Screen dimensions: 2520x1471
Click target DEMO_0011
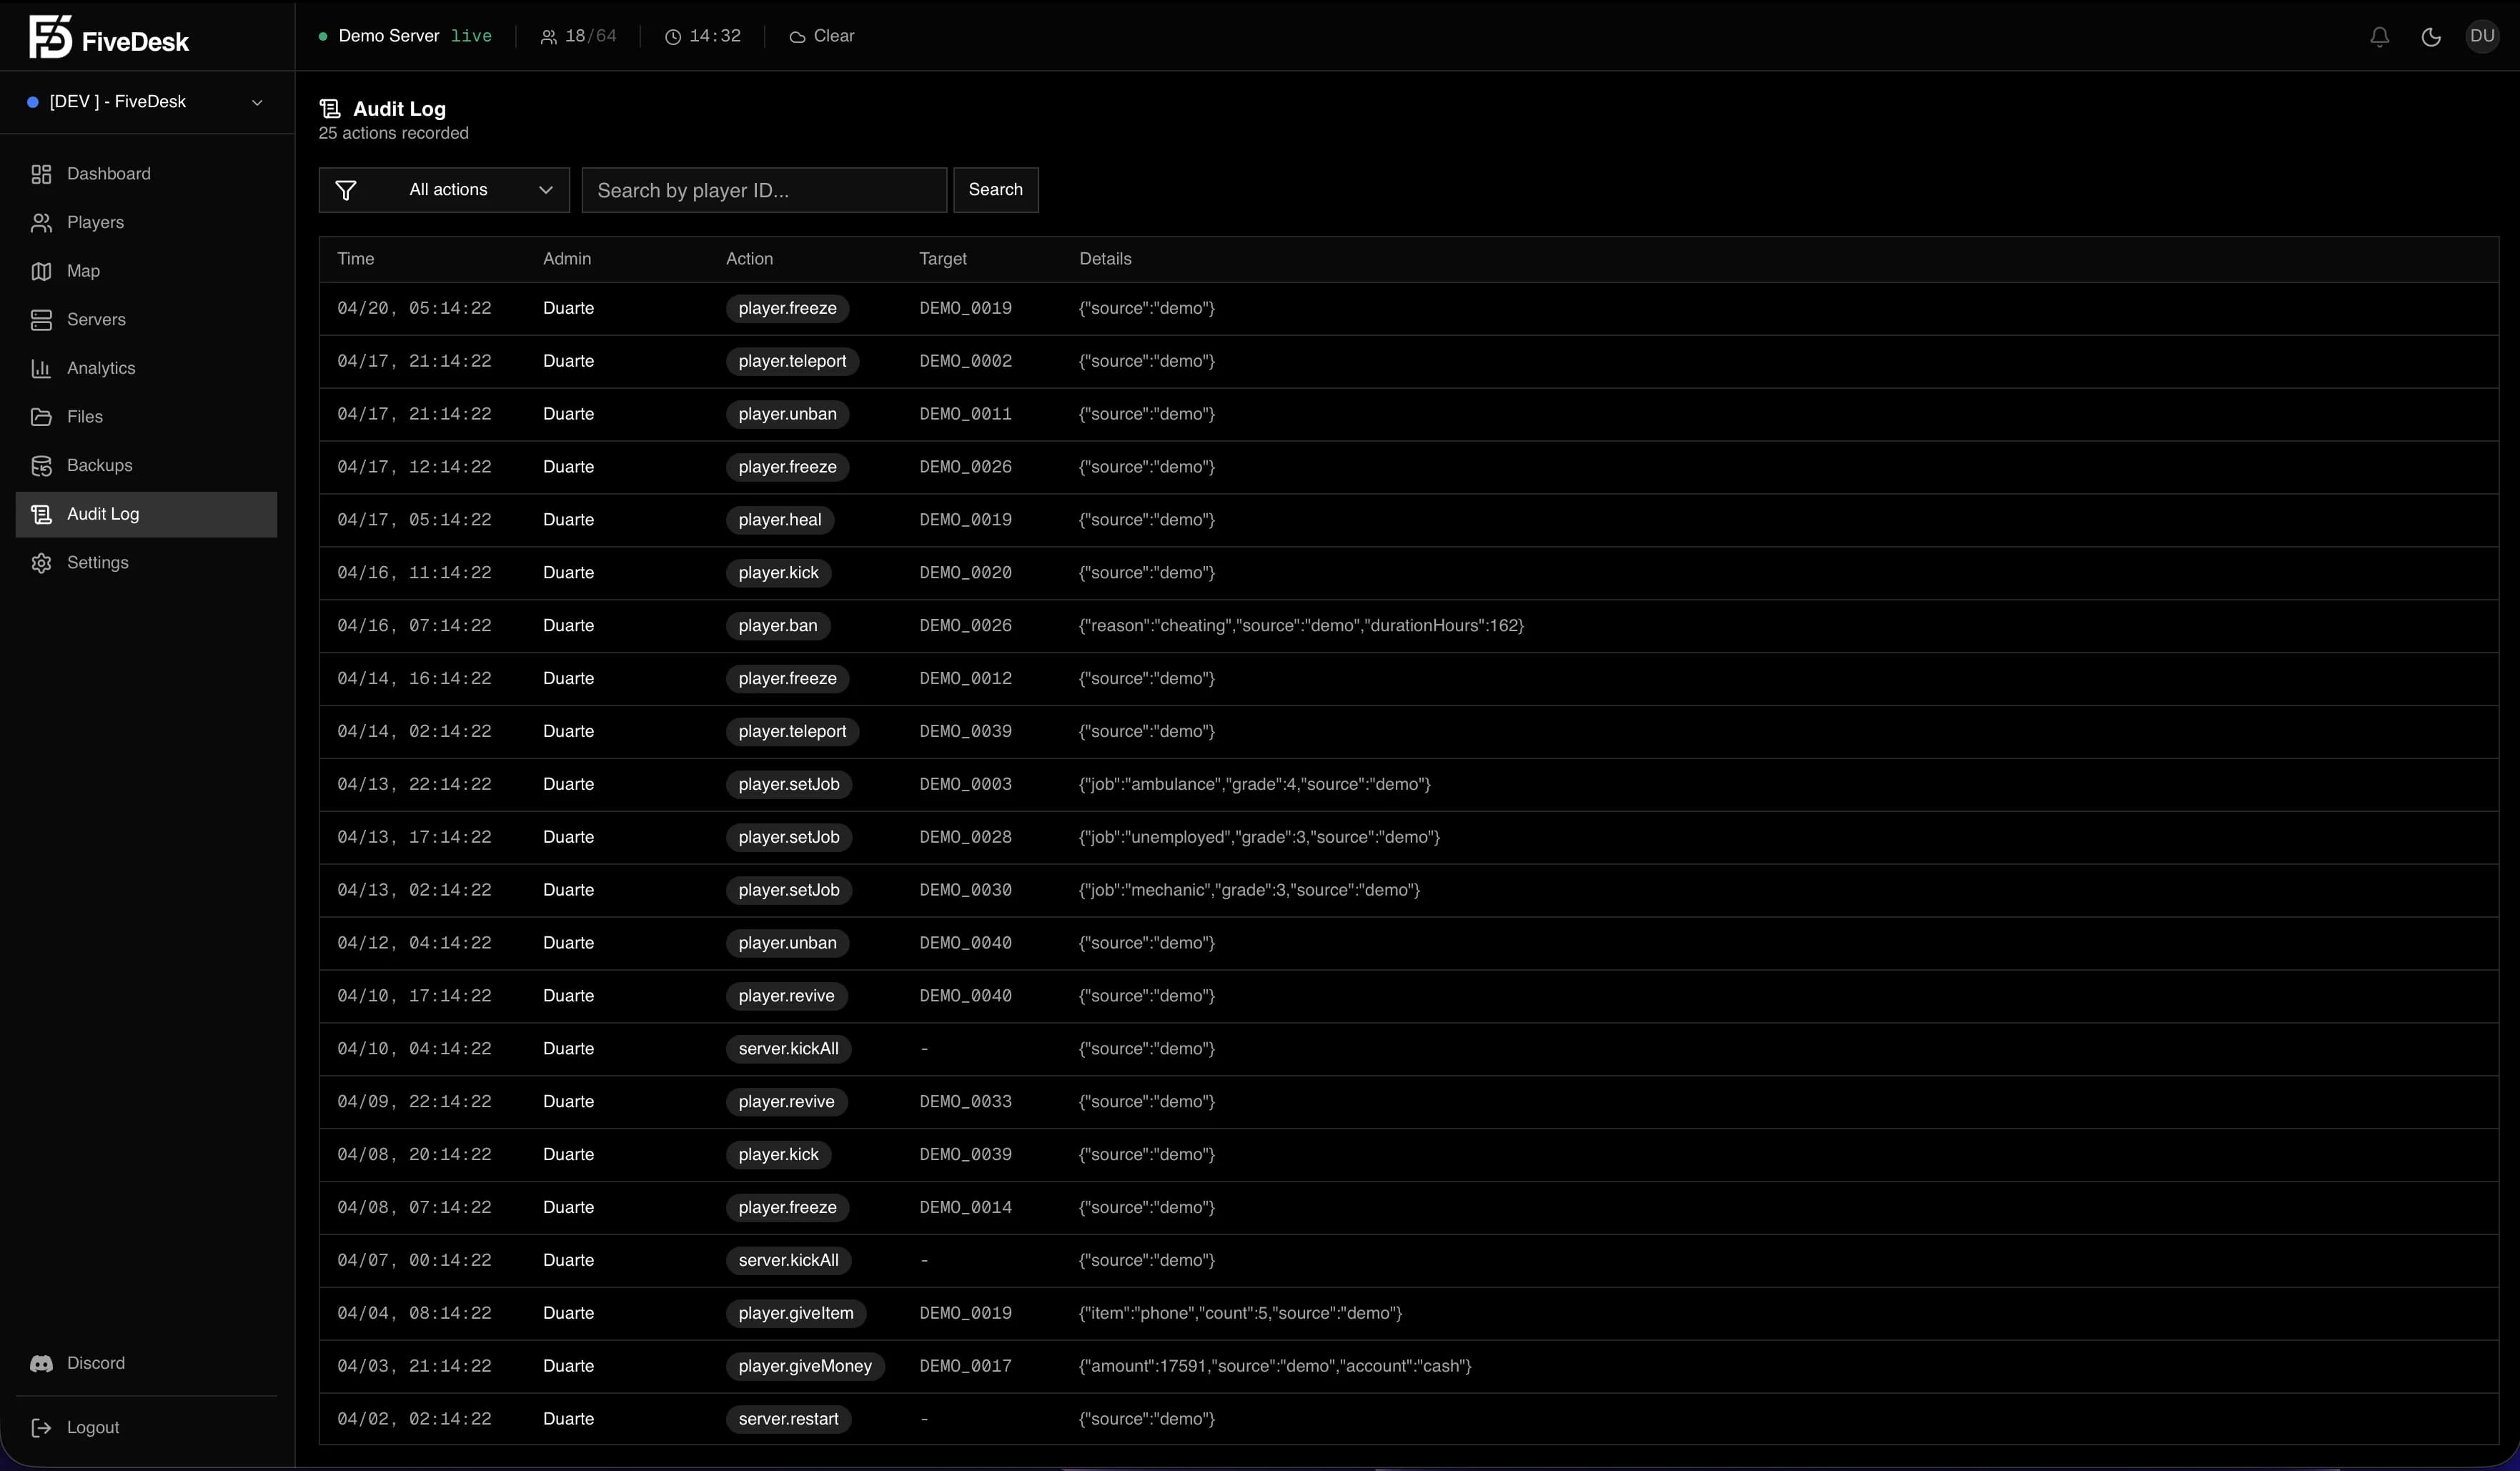tap(966, 414)
